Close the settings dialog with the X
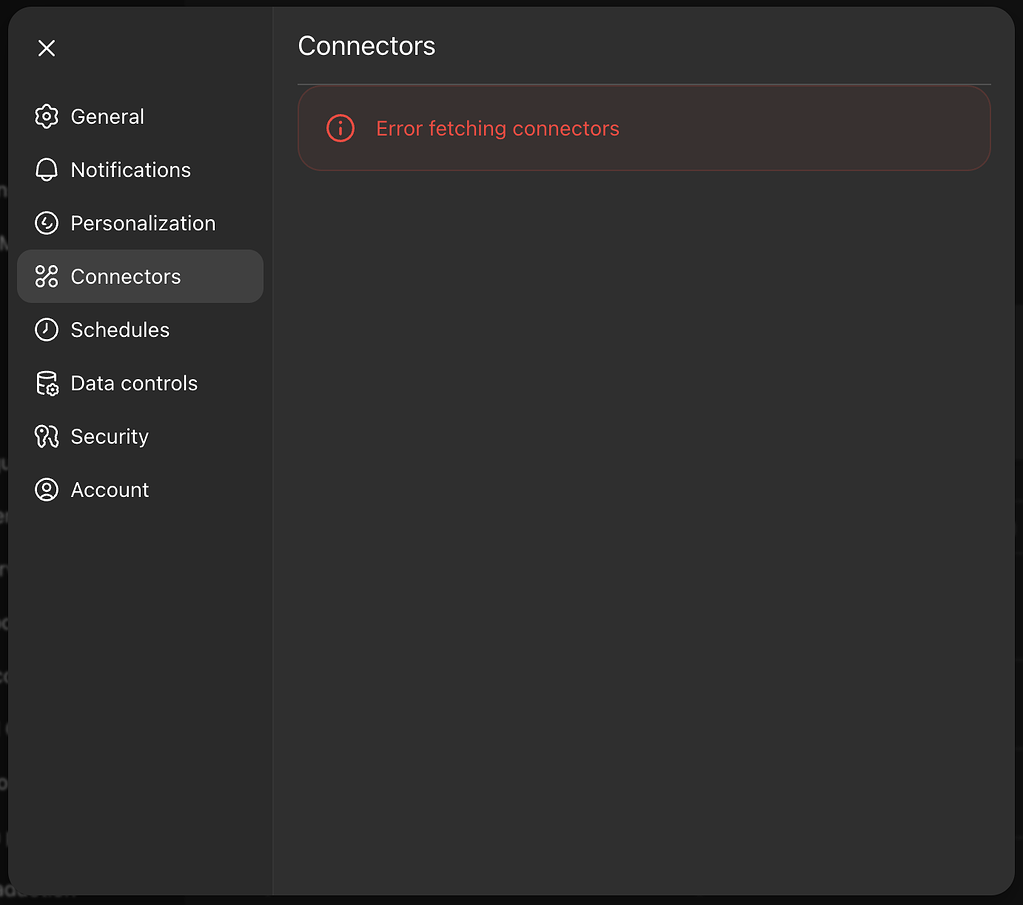The height and width of the screenshot is (905, 1023). pyautogui.click(x=46, y=47)
